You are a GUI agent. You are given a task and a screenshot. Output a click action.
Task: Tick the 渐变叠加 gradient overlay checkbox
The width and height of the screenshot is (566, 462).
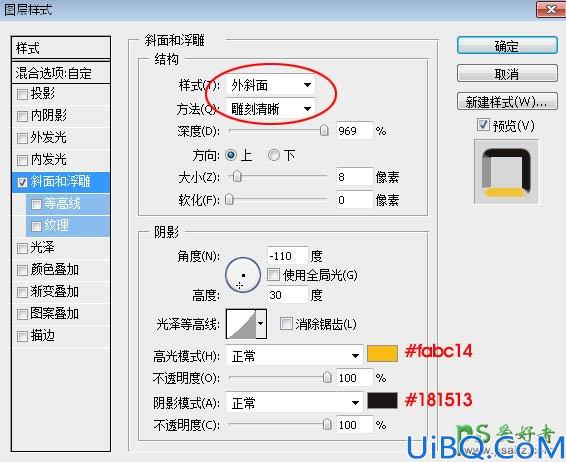22,292
